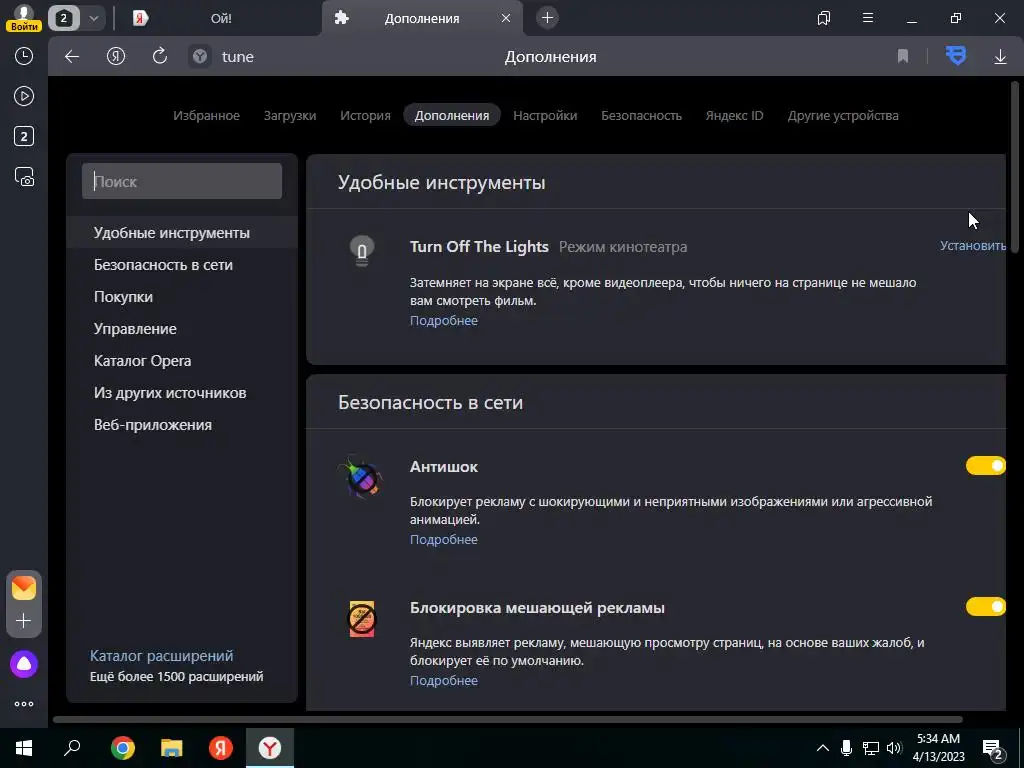
Task: Open the browser hamburger menu
Action: coord(868,18)
